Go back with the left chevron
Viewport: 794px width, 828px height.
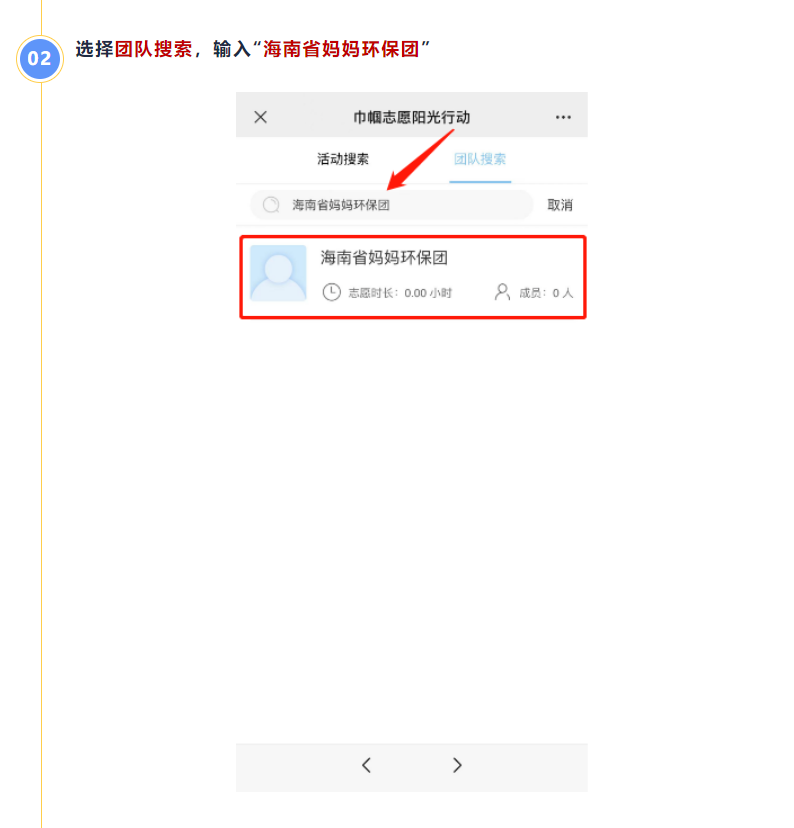[x=366, y=765]
